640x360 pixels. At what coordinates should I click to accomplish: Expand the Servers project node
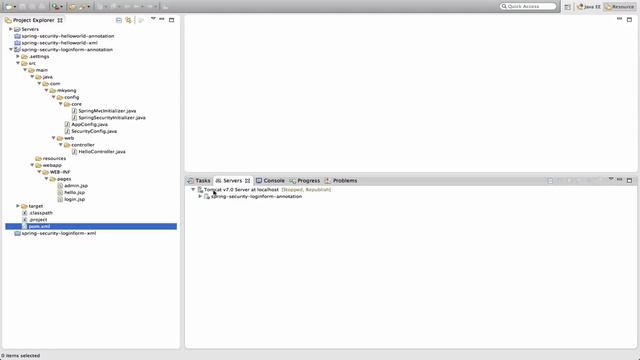(x=11, y=29)
